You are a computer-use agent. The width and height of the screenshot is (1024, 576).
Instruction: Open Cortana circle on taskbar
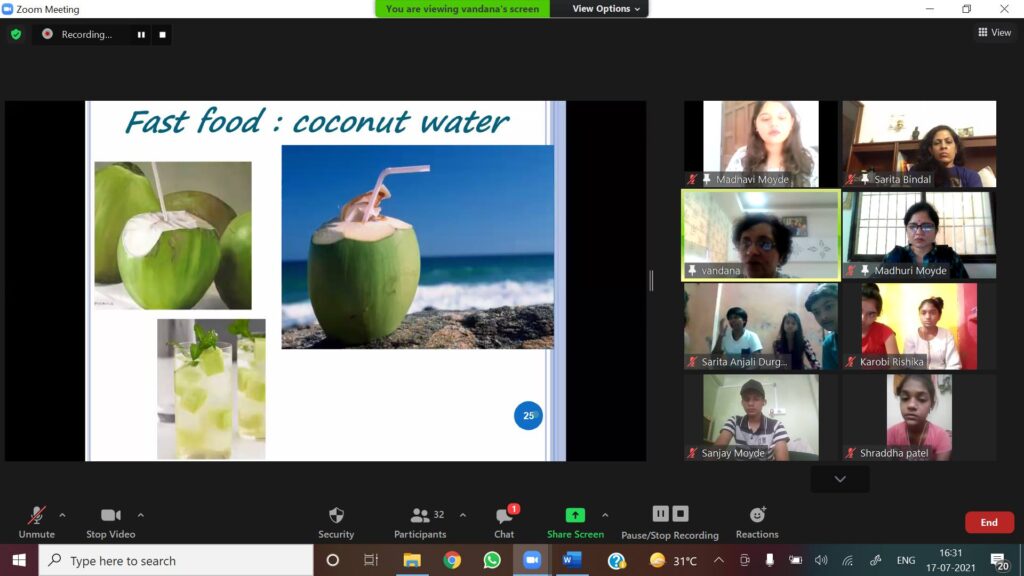pyautogui.click(x=332, y=560)
